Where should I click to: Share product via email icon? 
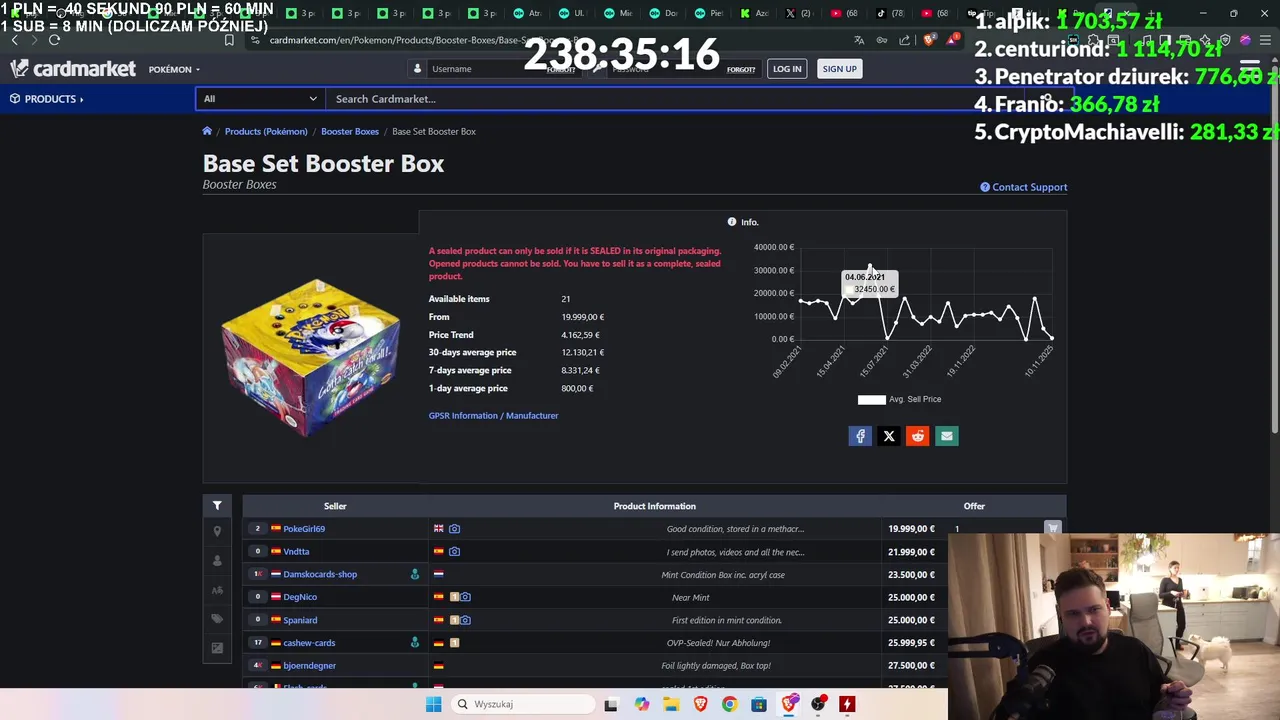pos(946,436)
